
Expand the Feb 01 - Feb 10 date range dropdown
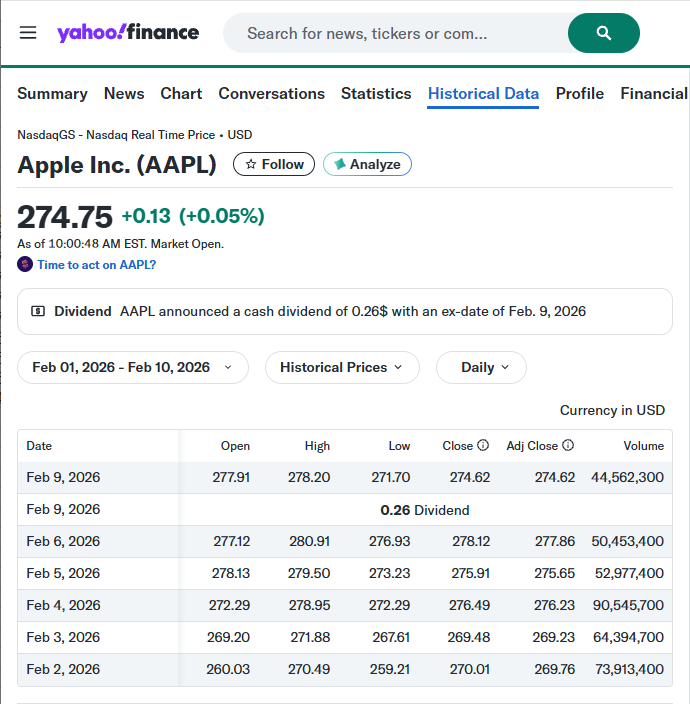[x=133, y=367]
